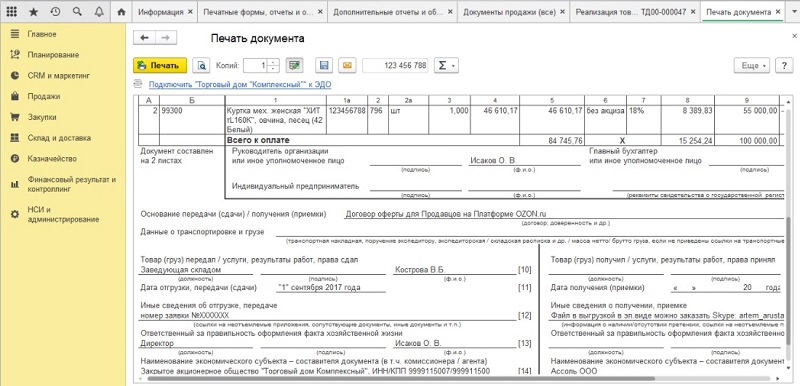Go to the Home page icon tab
This screenshot has height=386, width=800.
pyautogui.click(x=121, y=12)
